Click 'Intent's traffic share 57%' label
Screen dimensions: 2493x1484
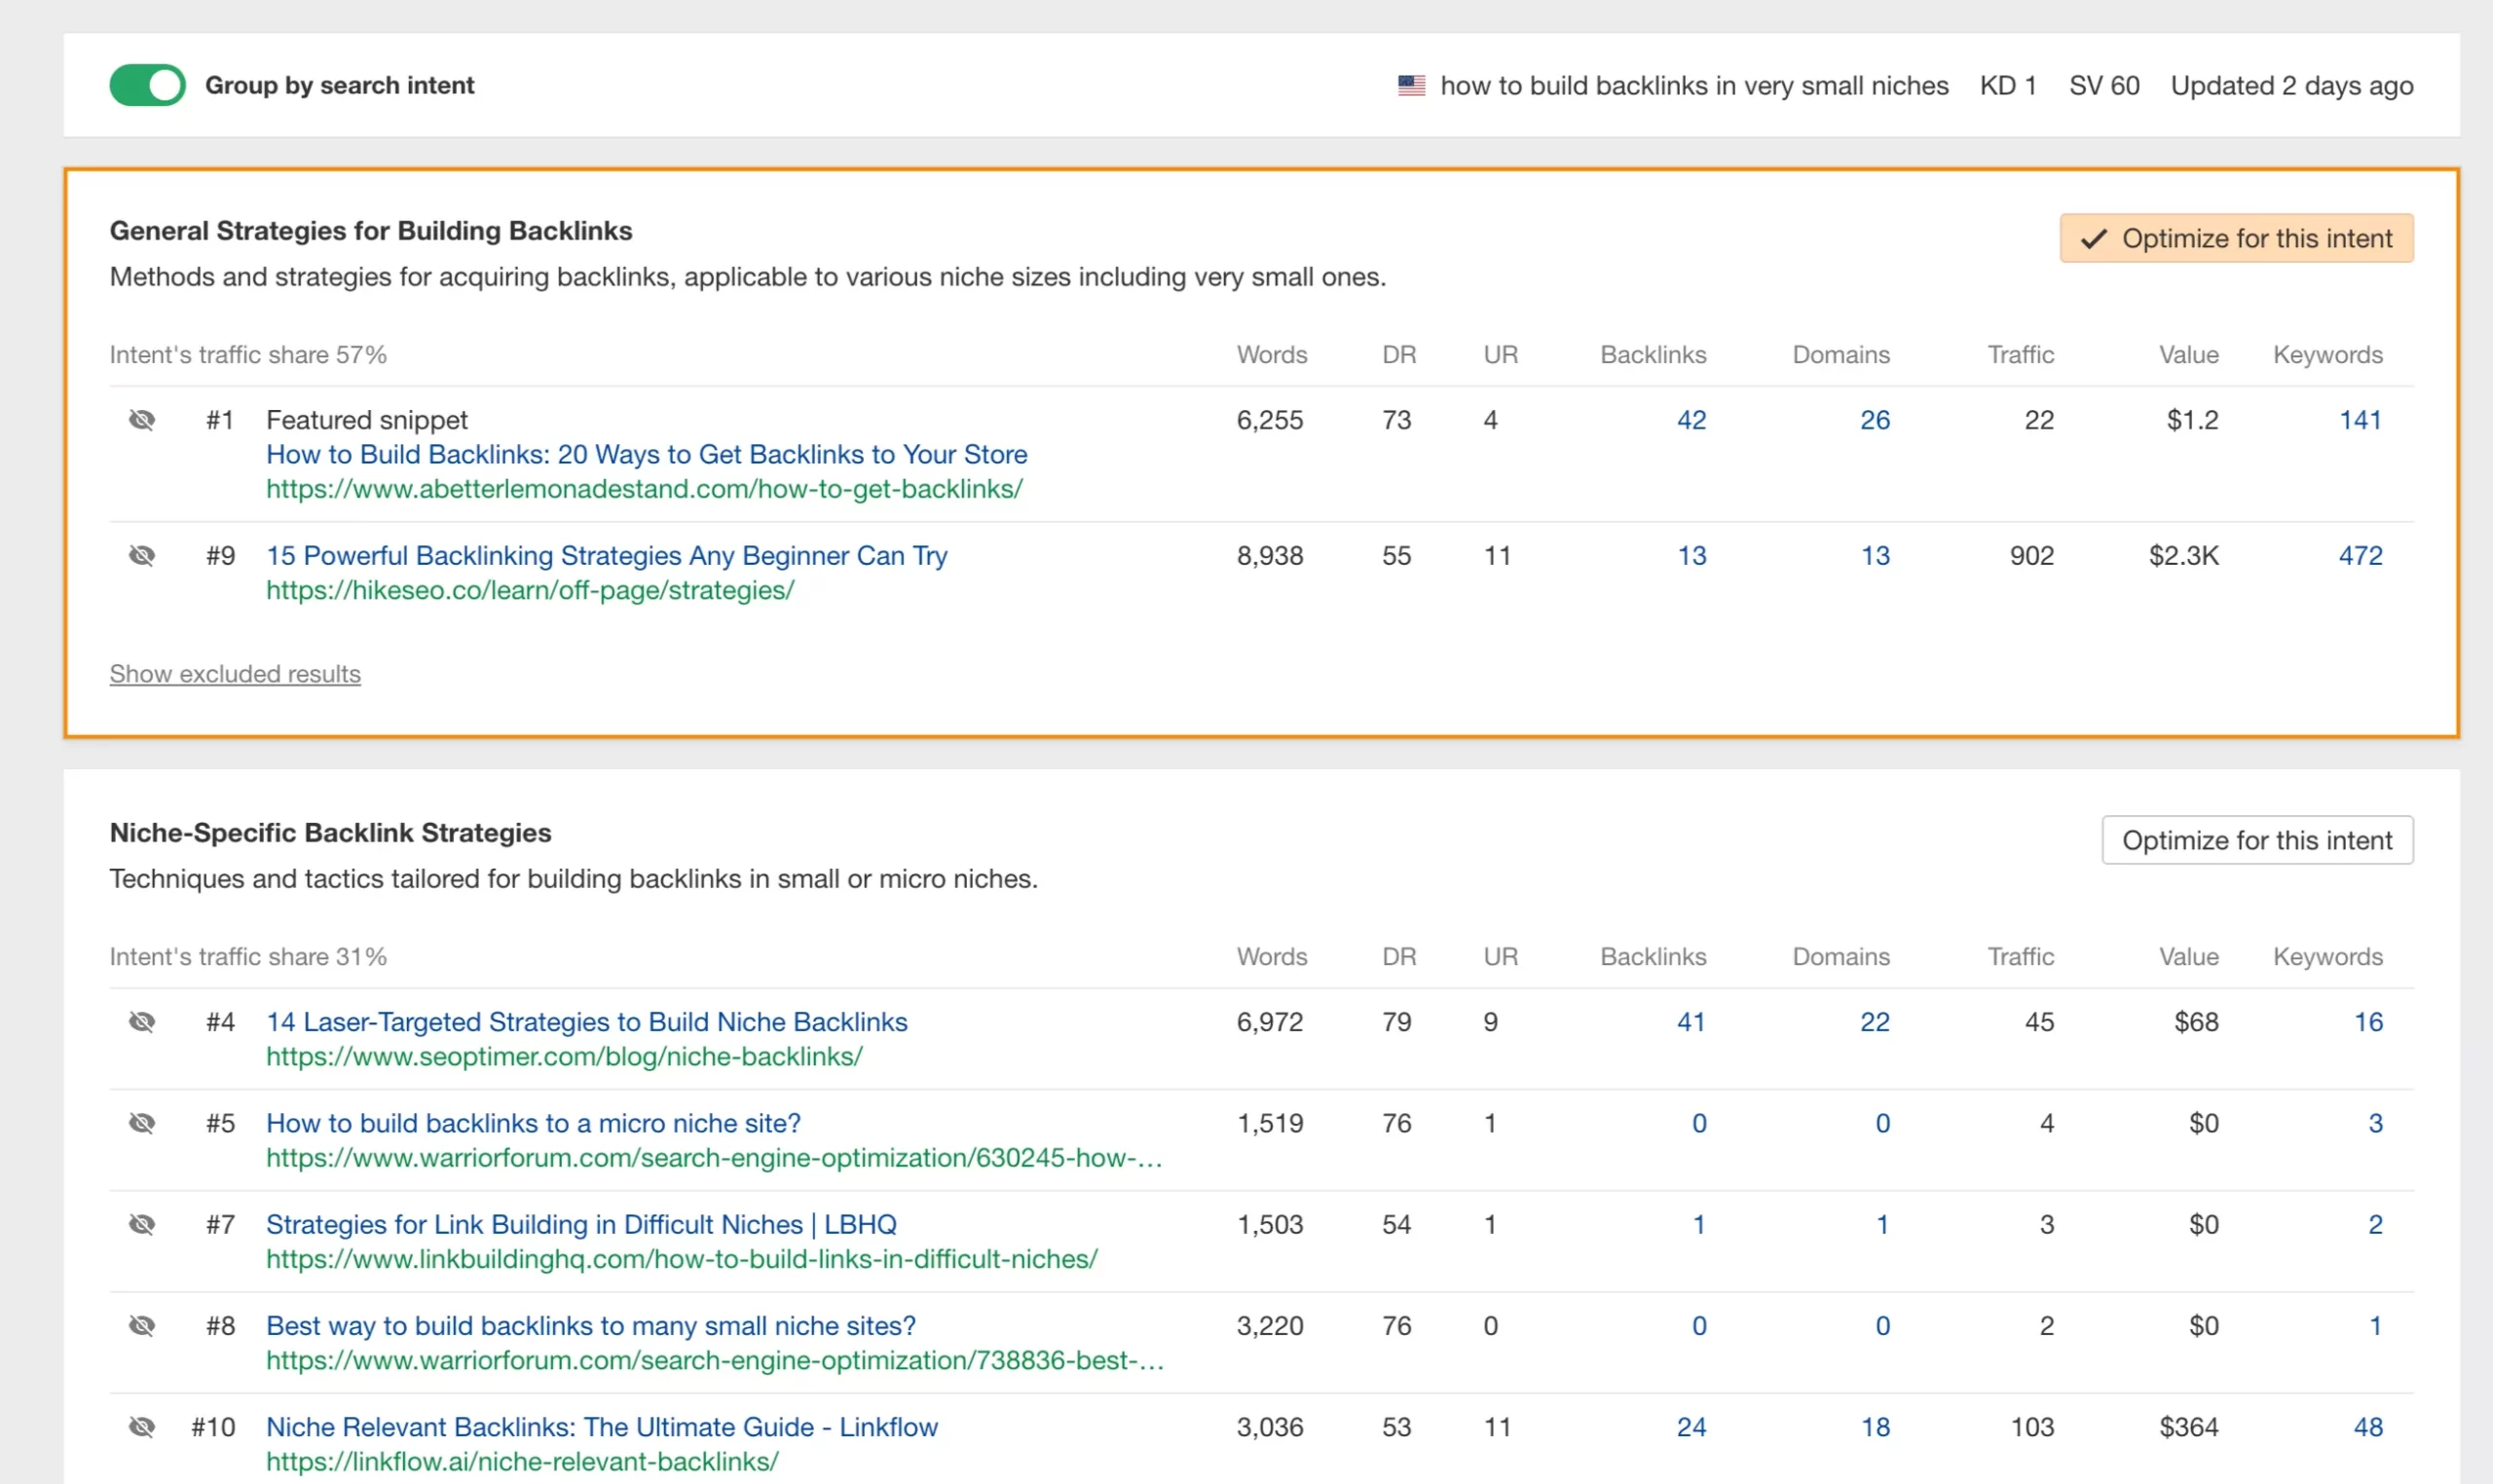click(248, 355)
